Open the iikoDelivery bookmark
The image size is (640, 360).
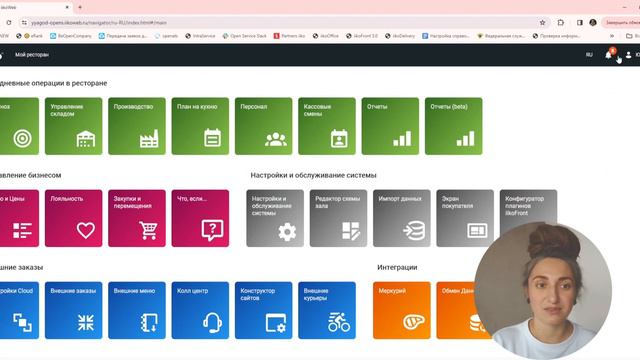point(400,36)
